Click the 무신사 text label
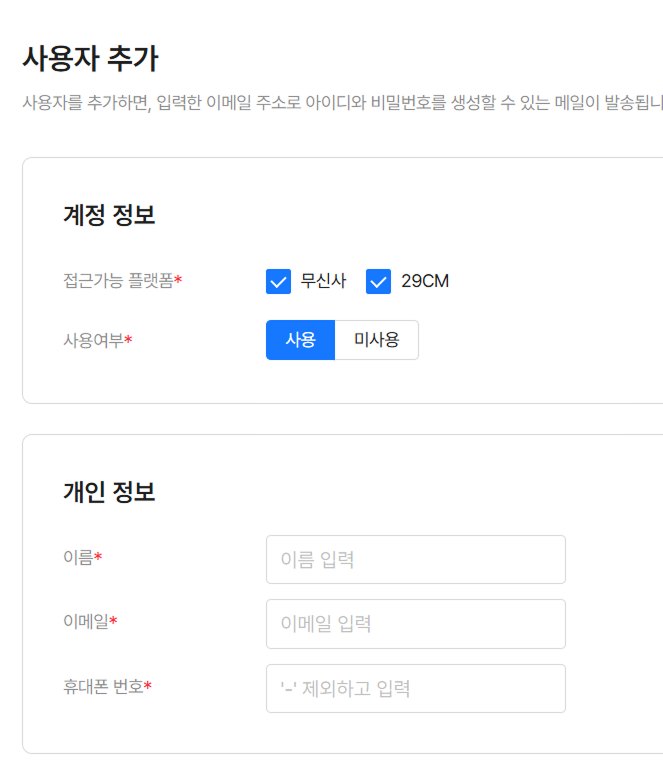 323,281
